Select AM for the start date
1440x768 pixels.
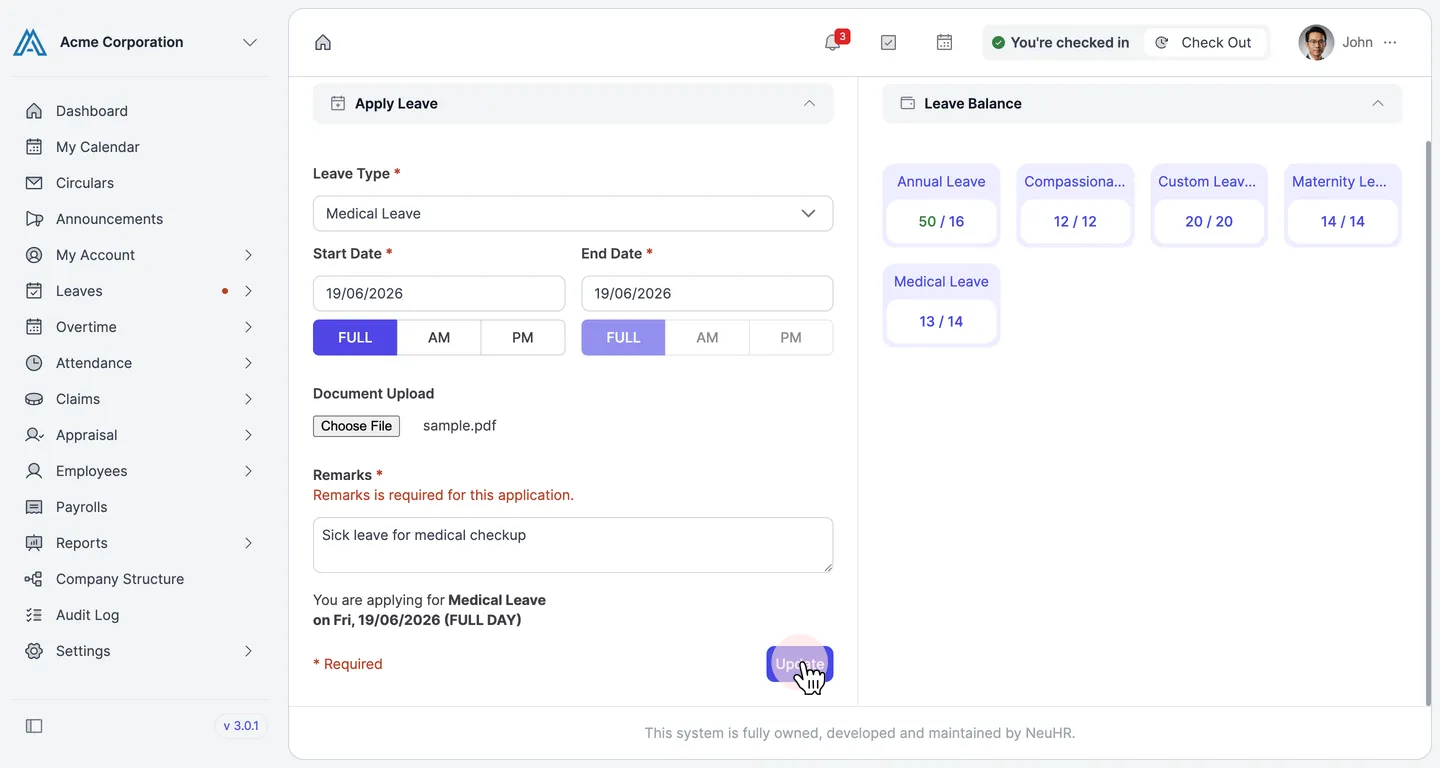coord(439,337)
